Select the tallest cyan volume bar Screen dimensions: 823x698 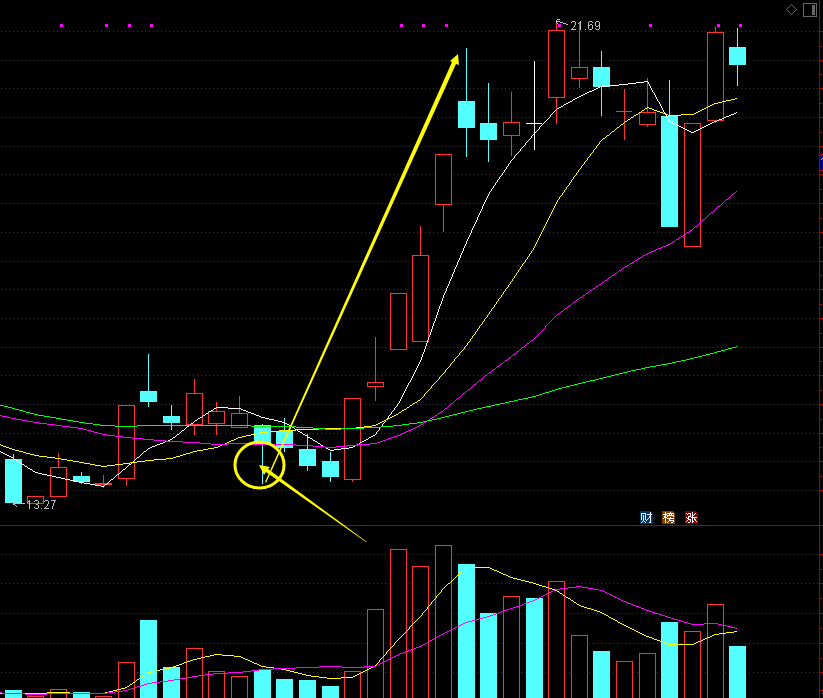tap(466, 630)
